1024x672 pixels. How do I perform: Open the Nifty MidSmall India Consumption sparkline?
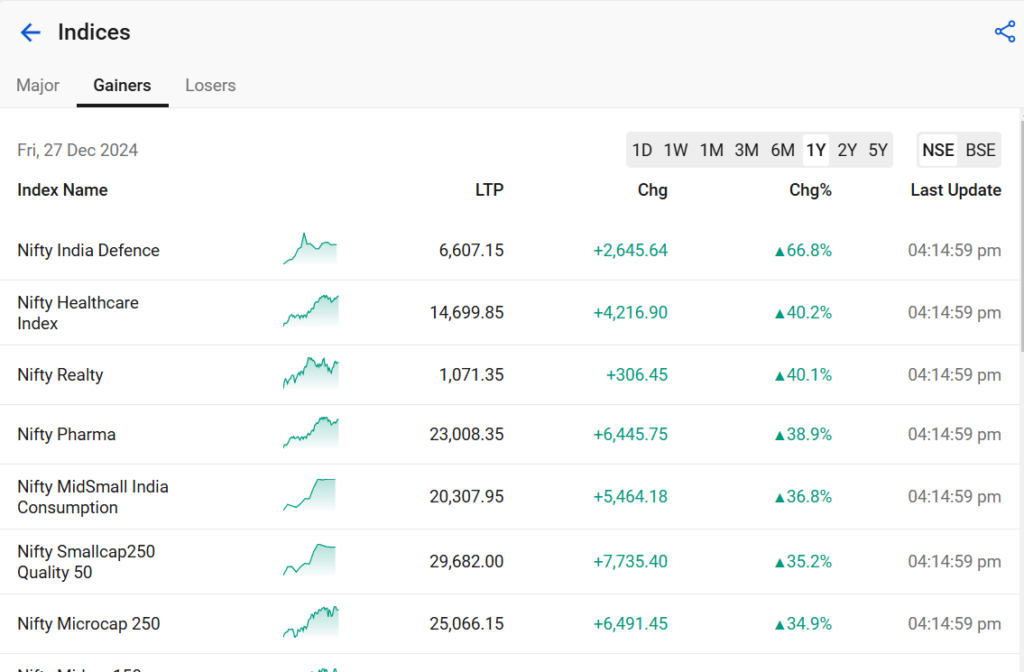point(310,495)
